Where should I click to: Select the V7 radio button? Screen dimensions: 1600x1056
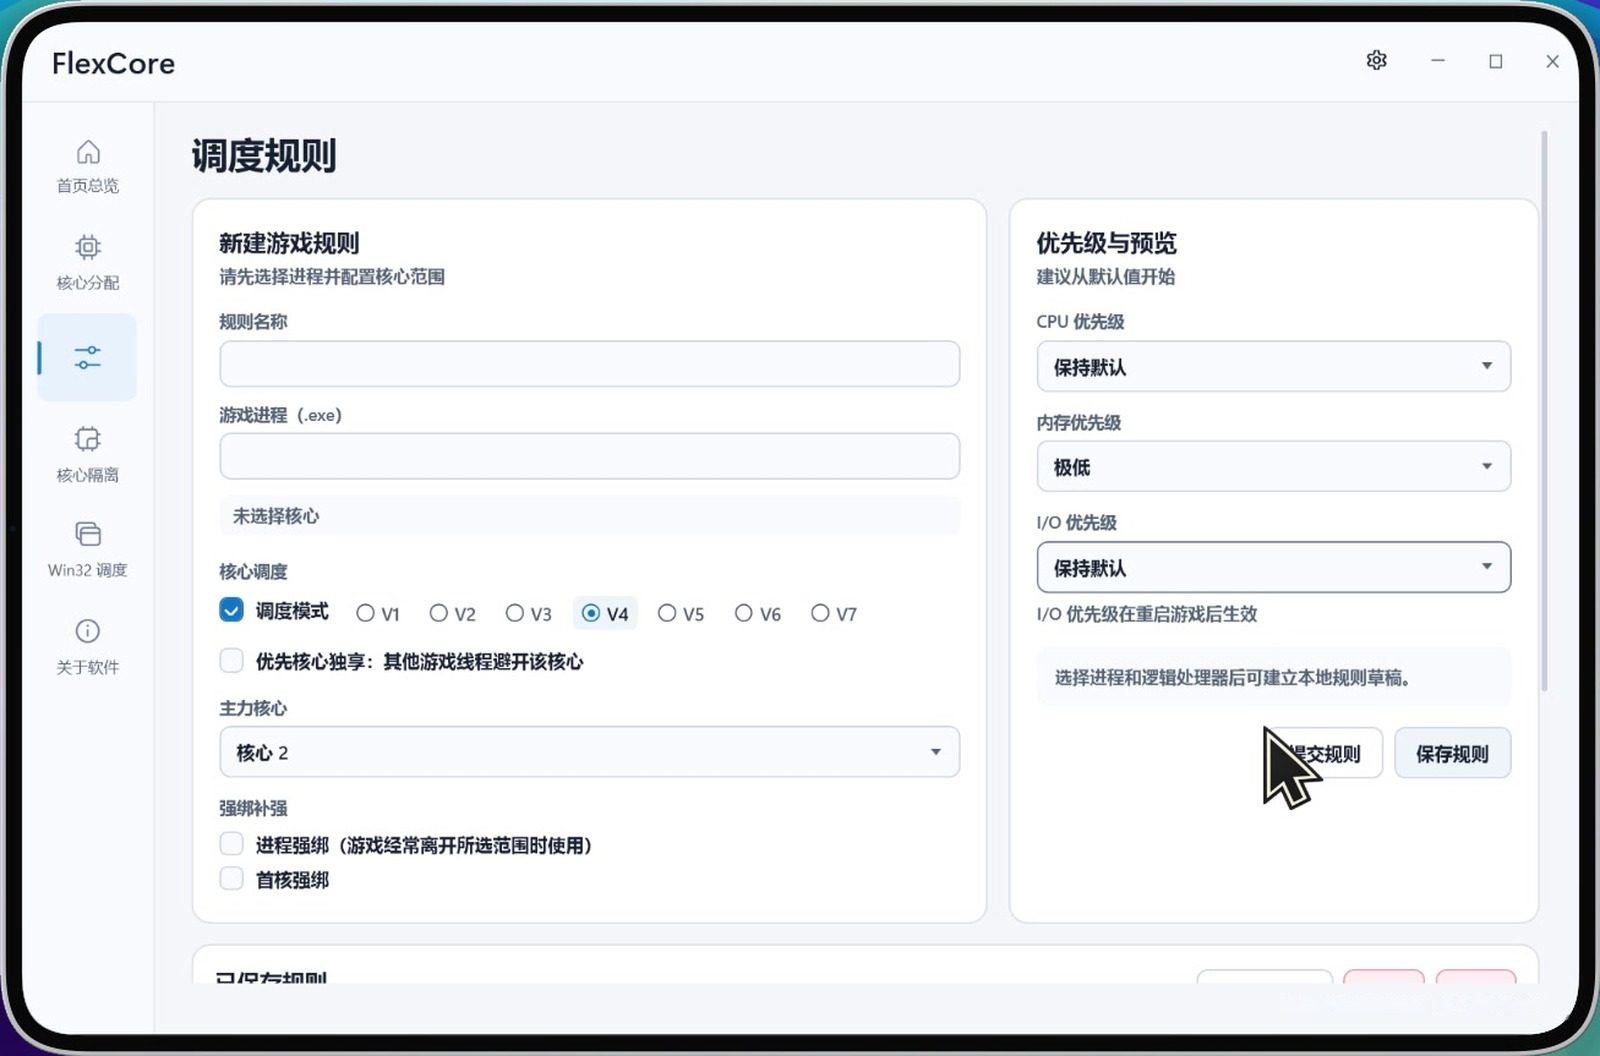pos(820,613)
